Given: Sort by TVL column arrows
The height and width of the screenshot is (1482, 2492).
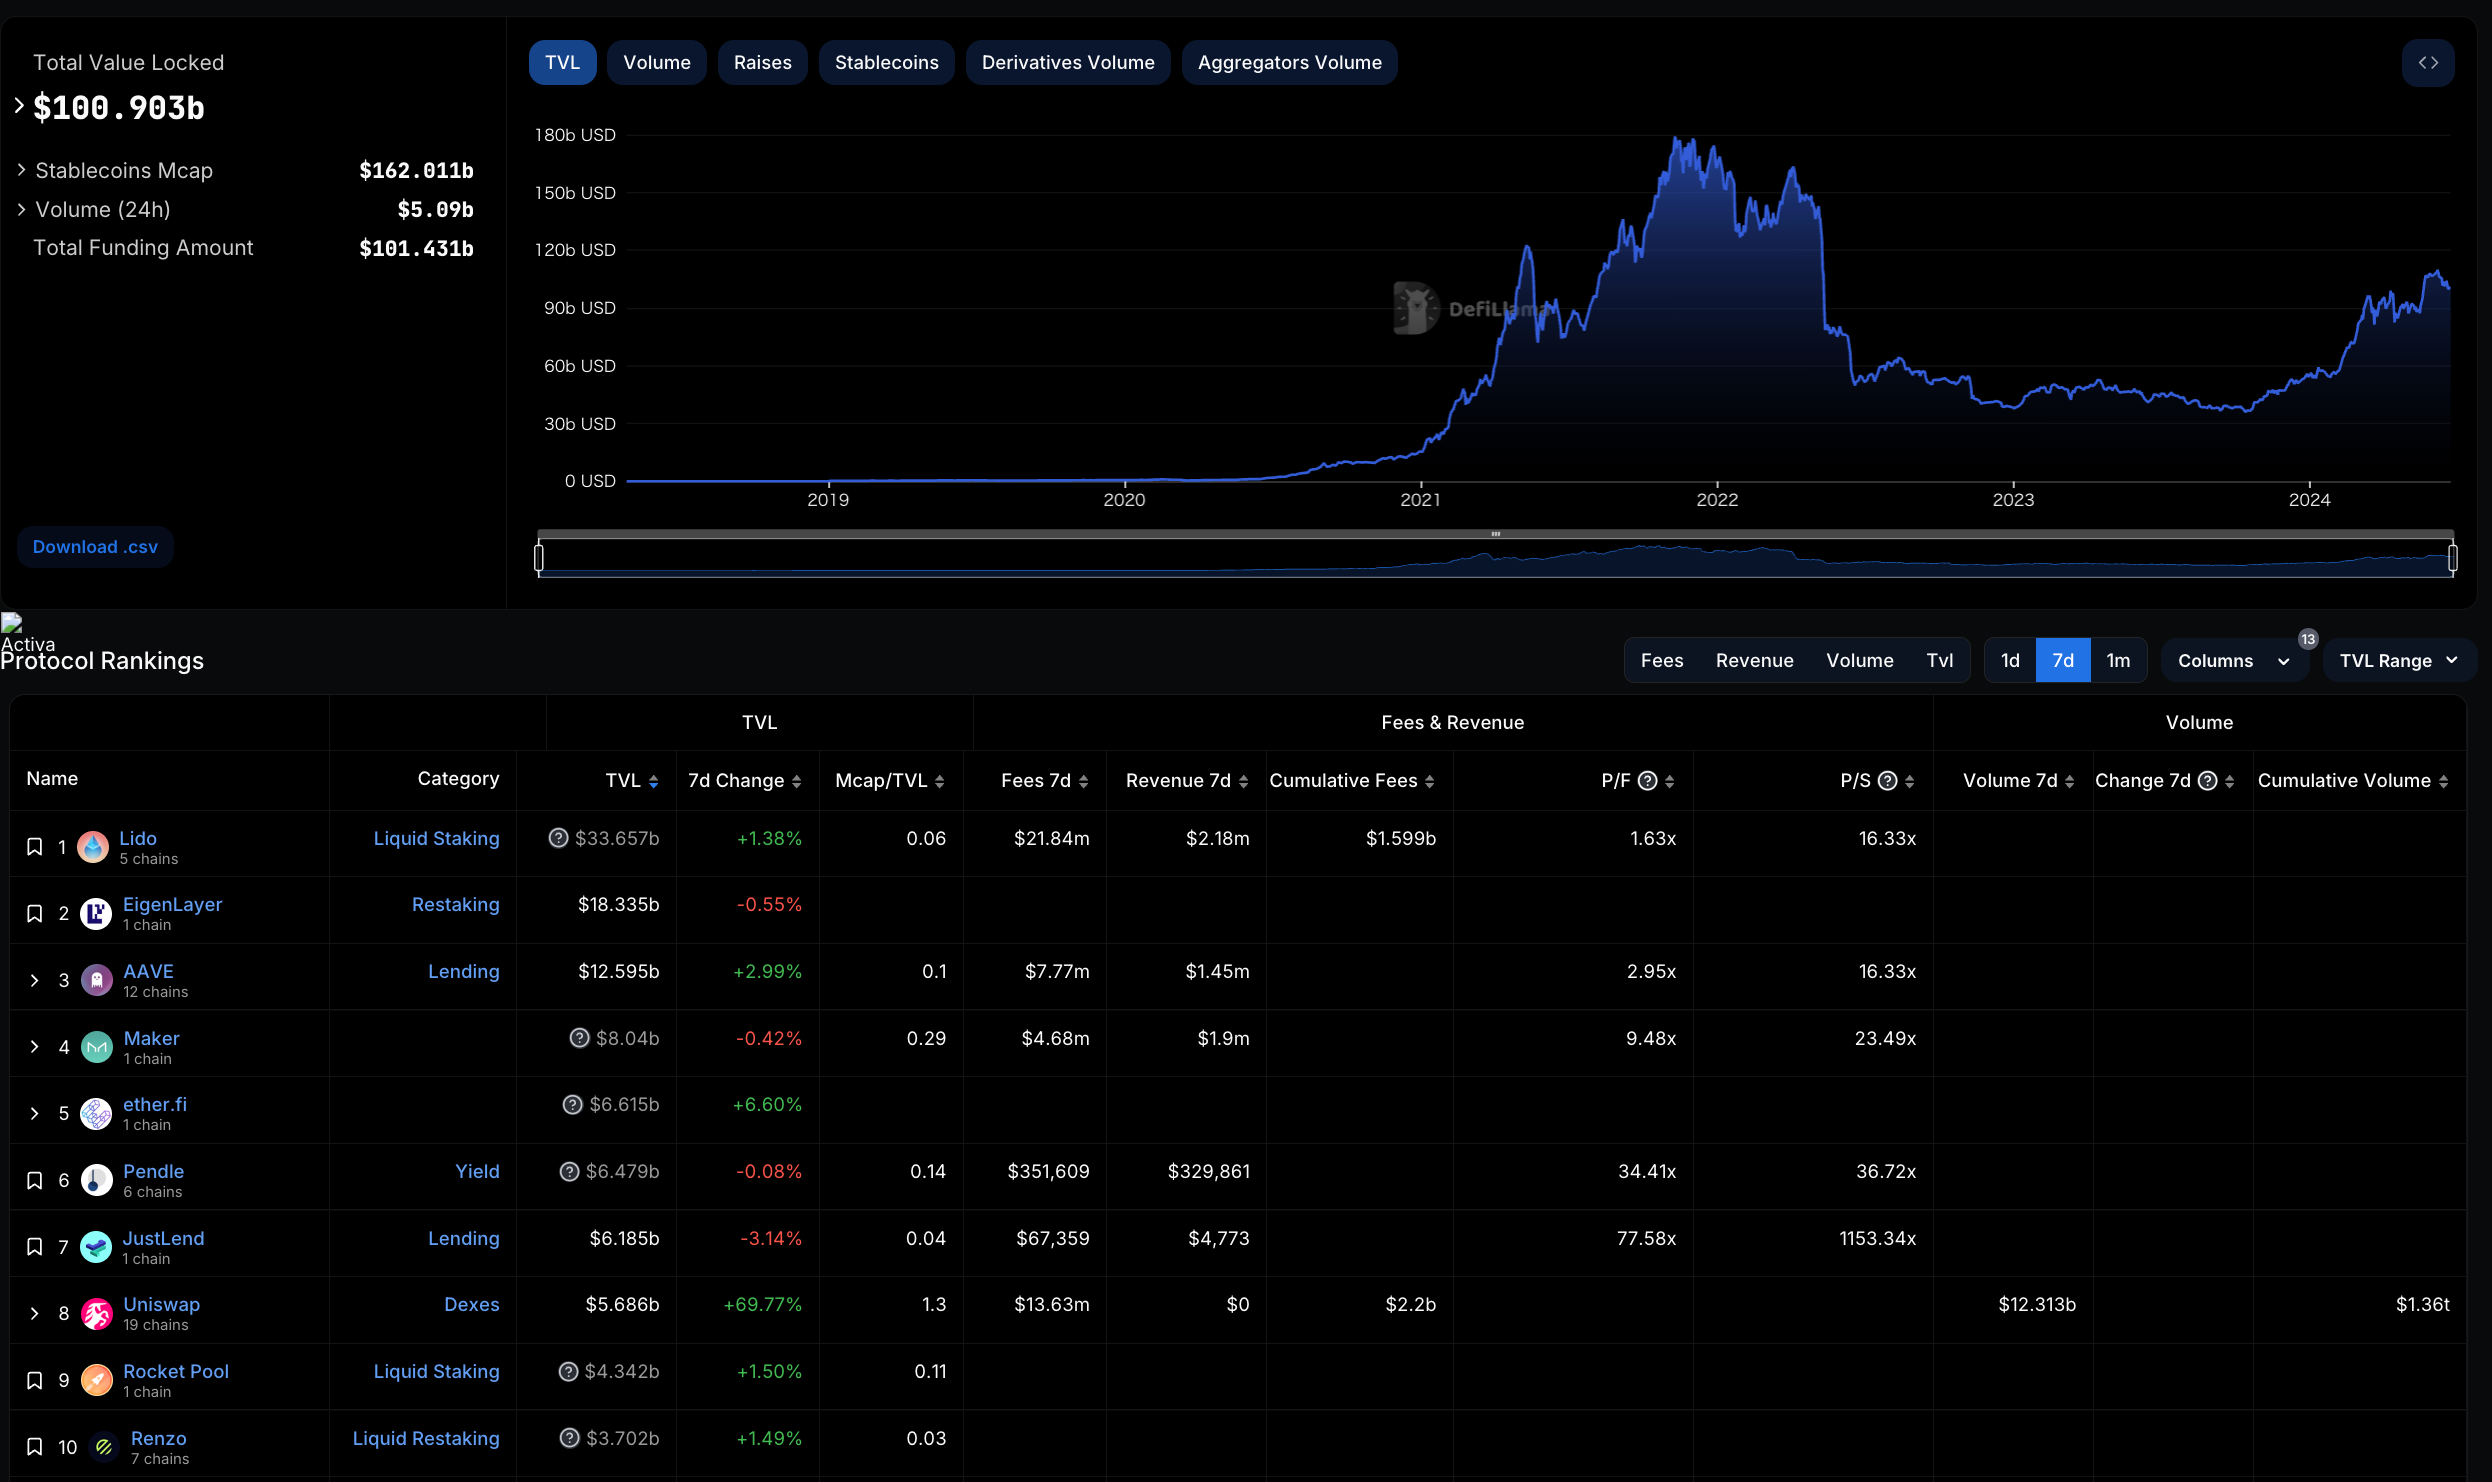Looking at the screenshot, I should click(x=653, y=782).
